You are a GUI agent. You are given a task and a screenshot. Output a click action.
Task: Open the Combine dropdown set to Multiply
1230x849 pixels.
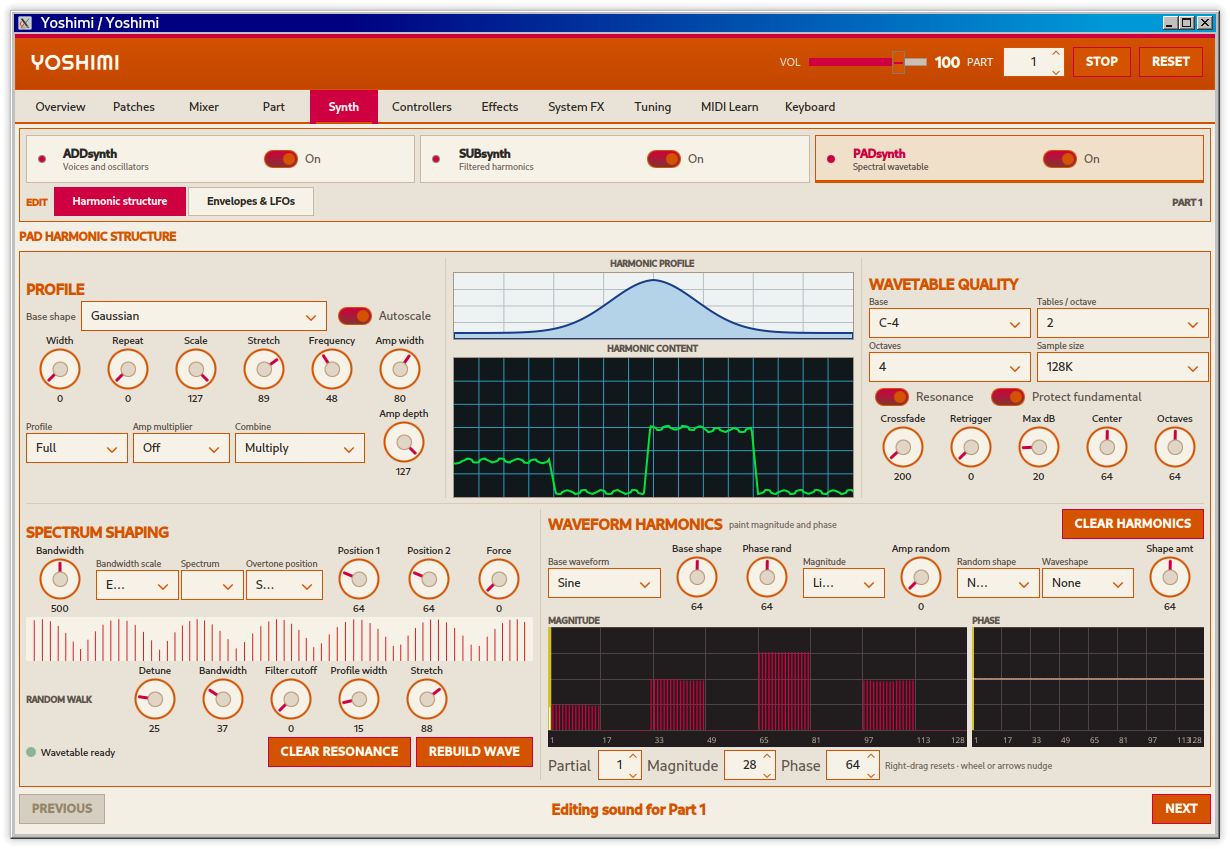click(x=300, y=448)
